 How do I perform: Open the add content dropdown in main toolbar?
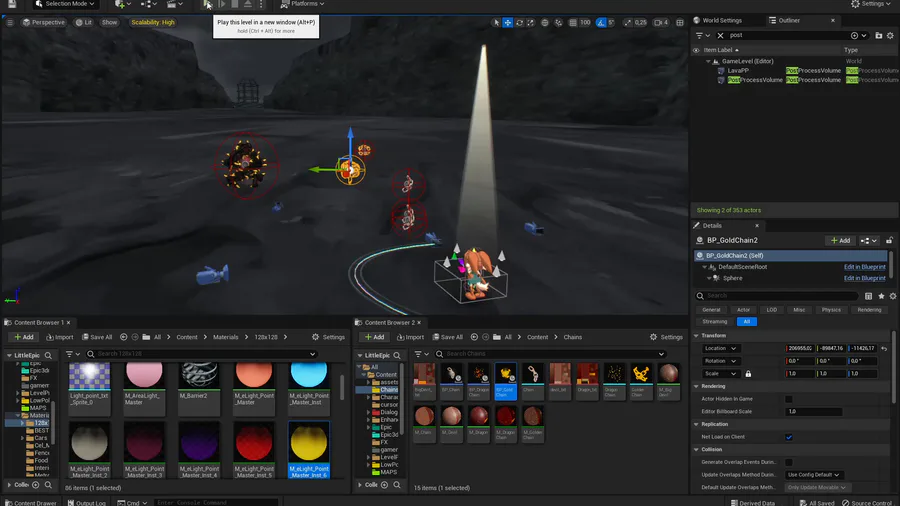coord(123,4)
